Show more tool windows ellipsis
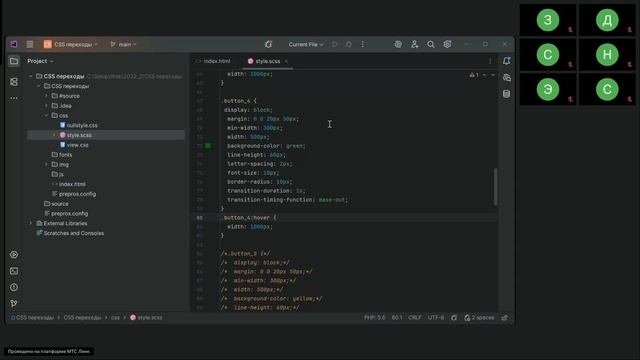This screenshot has width=640, height=360. coord(14,98)
